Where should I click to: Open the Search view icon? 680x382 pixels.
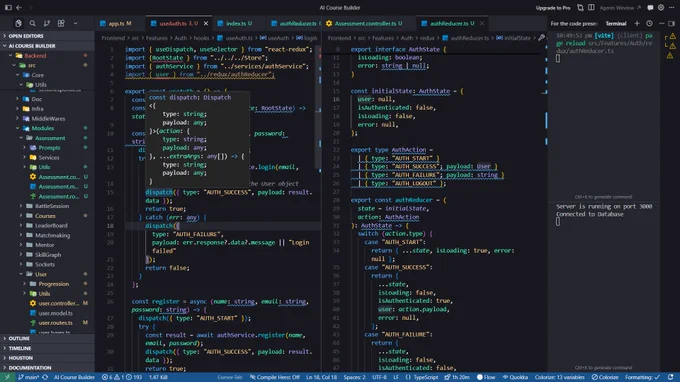tap(33, 23)
